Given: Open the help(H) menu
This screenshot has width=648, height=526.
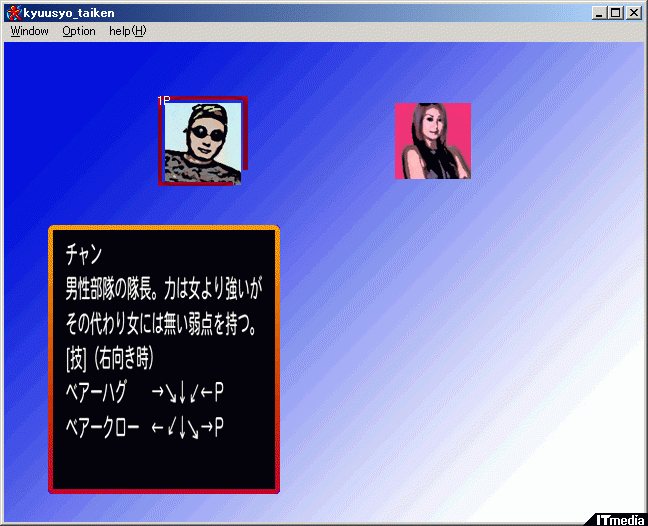Looking at the screenshot, I should point(127,31).
